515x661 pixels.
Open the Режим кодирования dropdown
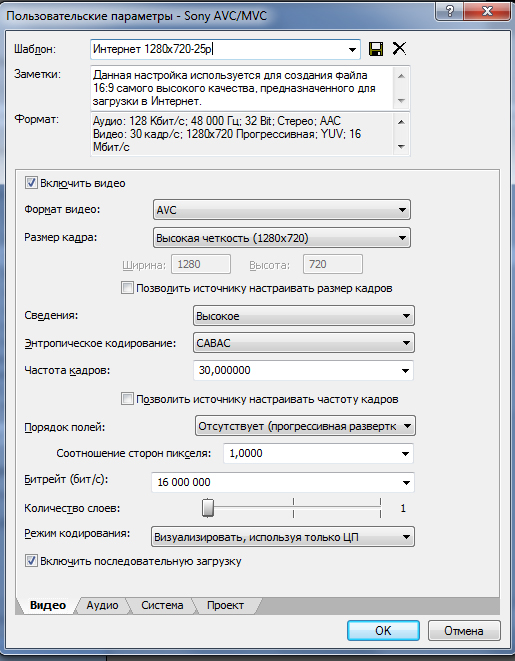point(282,537)
